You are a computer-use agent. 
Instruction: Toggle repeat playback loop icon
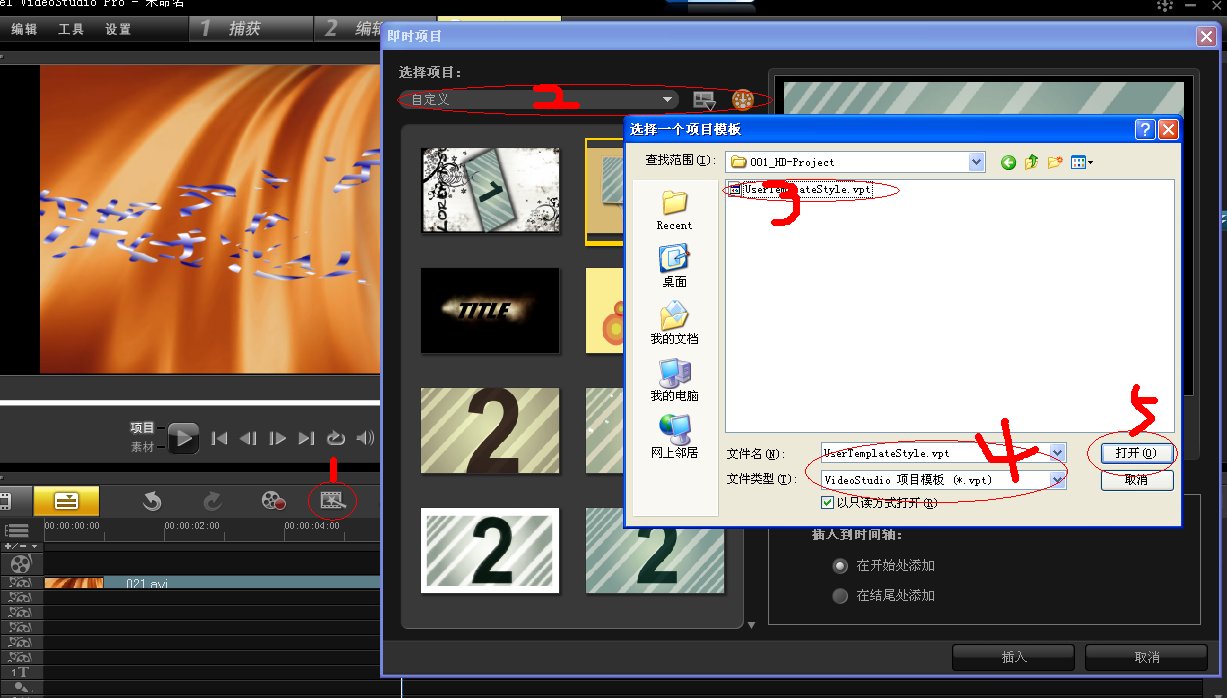coord(336,438)
